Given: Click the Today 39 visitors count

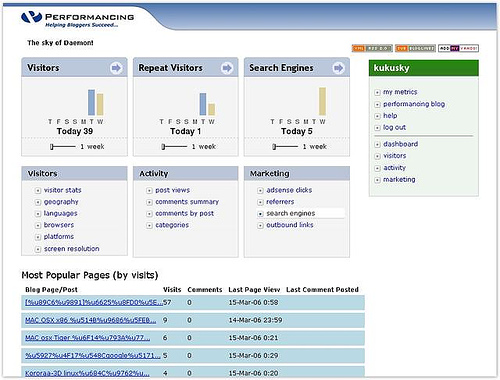Looking at the screenshot, I should (x=75, y=131).
